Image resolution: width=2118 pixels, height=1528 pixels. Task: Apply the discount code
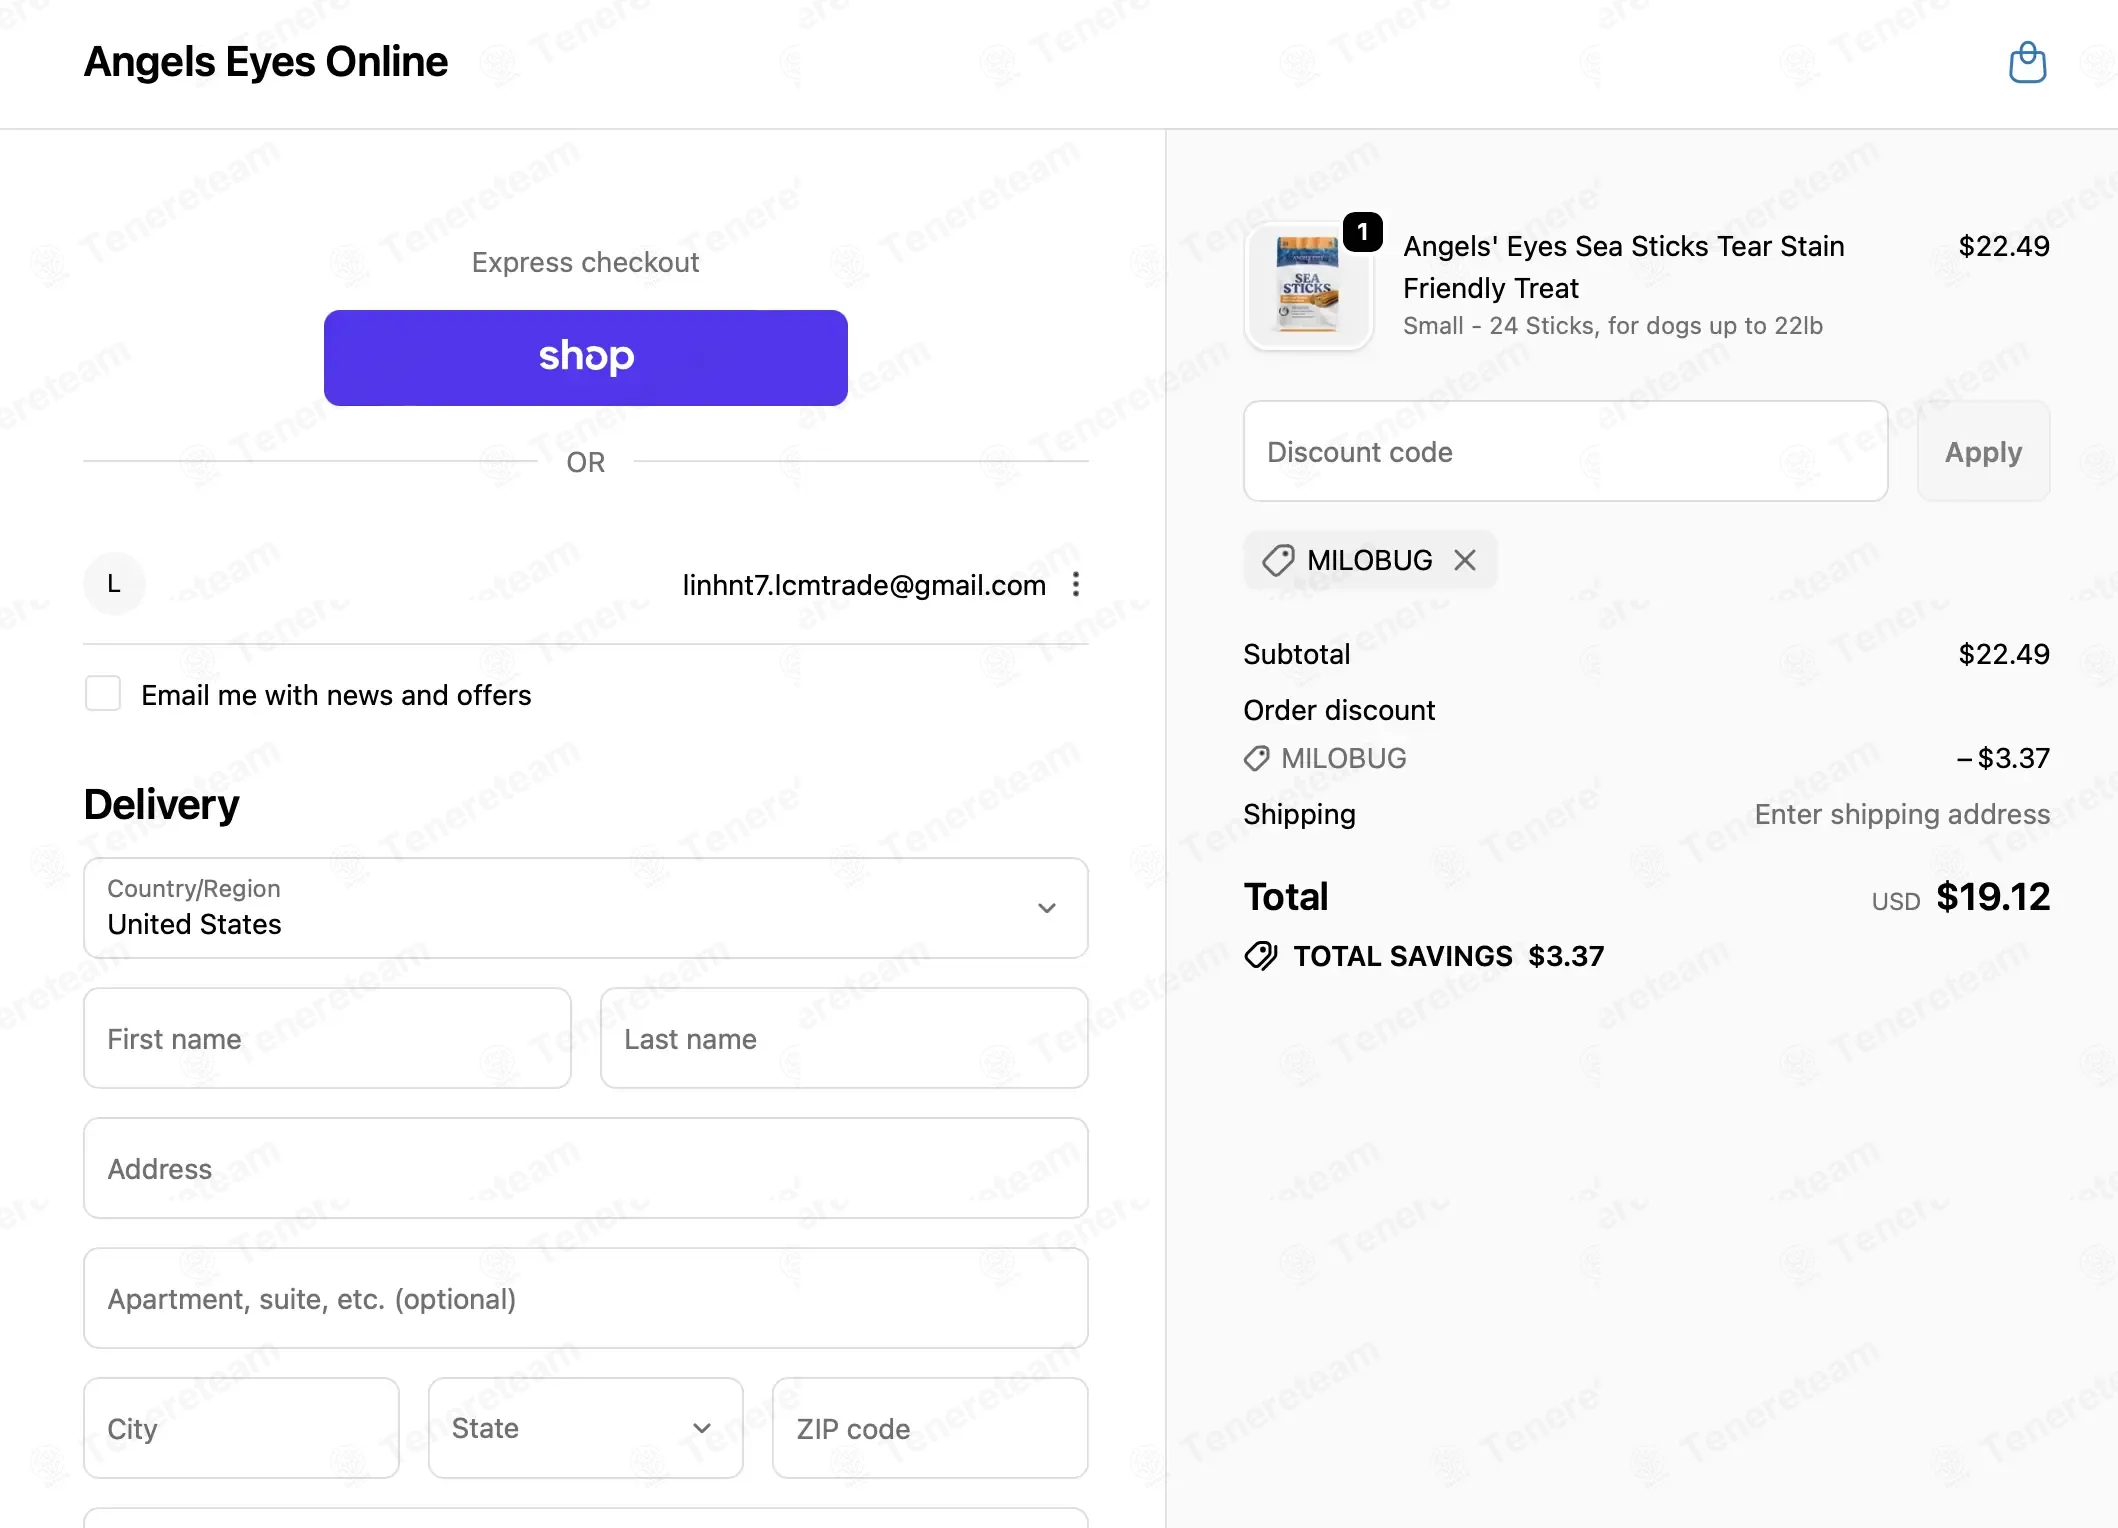[1983, 452]
